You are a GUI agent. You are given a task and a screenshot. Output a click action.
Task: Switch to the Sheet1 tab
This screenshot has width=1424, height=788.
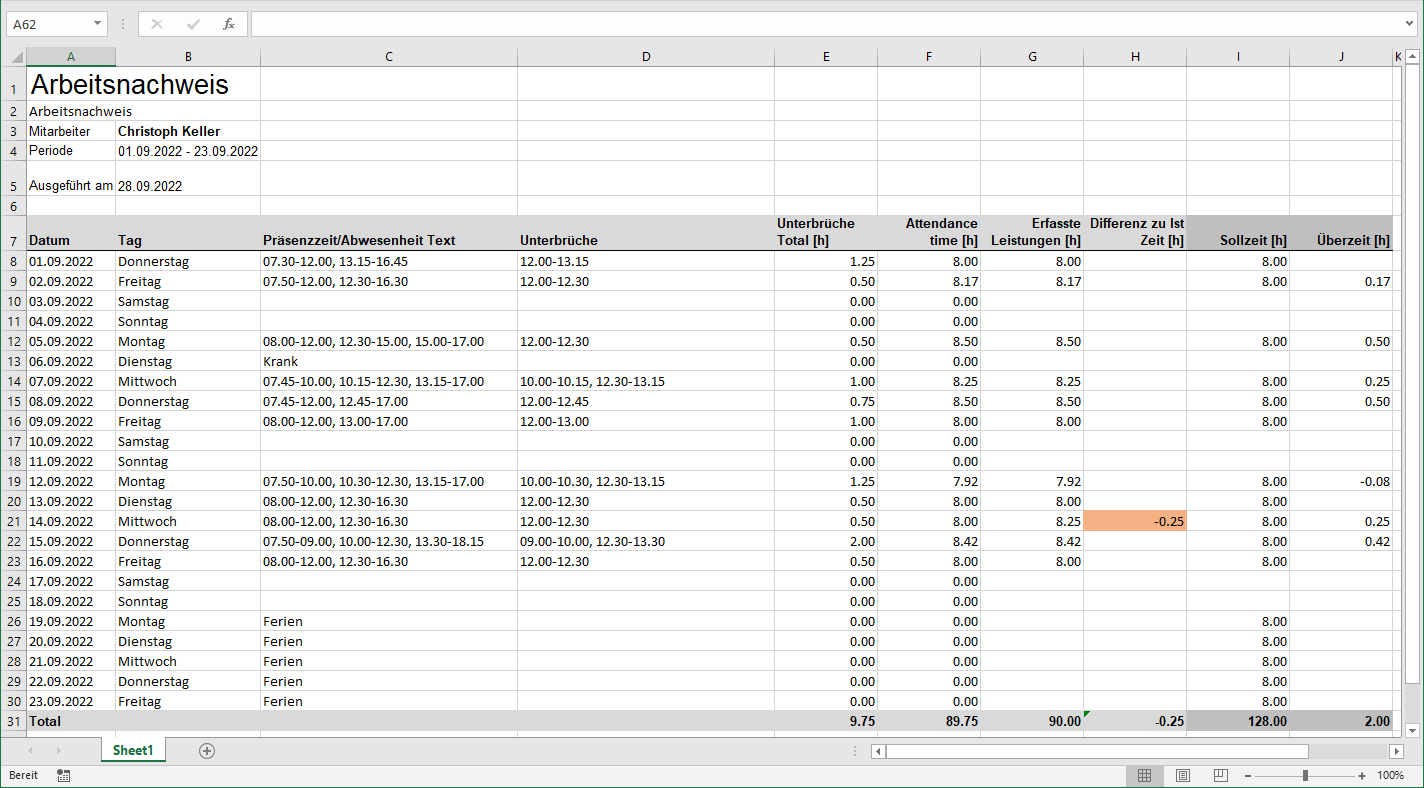coord(132,749)
